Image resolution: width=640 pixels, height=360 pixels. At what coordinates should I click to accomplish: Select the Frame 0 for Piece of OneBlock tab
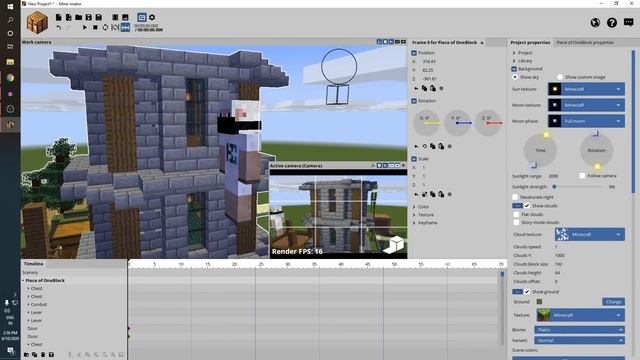(x=444, y=42)
